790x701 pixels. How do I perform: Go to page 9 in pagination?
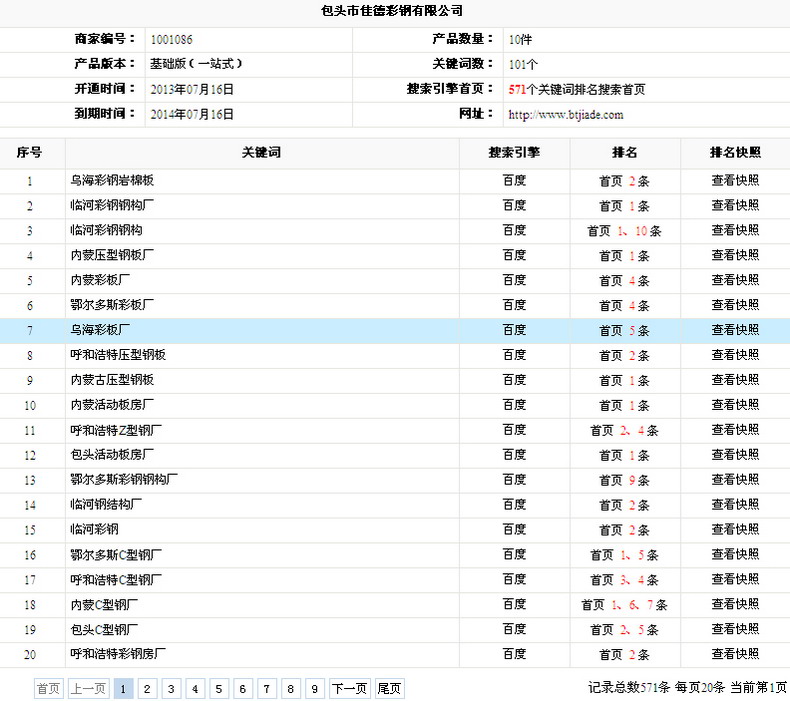[x=315, y=688]
